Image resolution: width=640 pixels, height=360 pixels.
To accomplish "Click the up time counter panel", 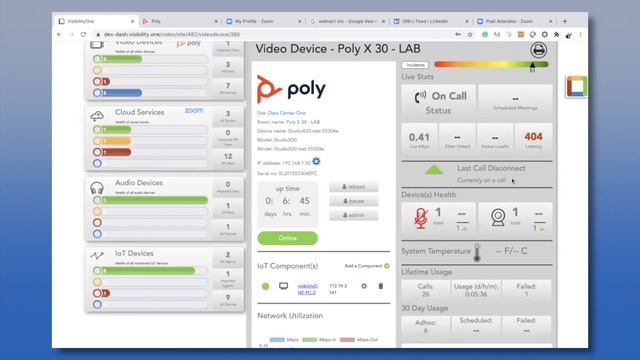I will pos(287,203).
